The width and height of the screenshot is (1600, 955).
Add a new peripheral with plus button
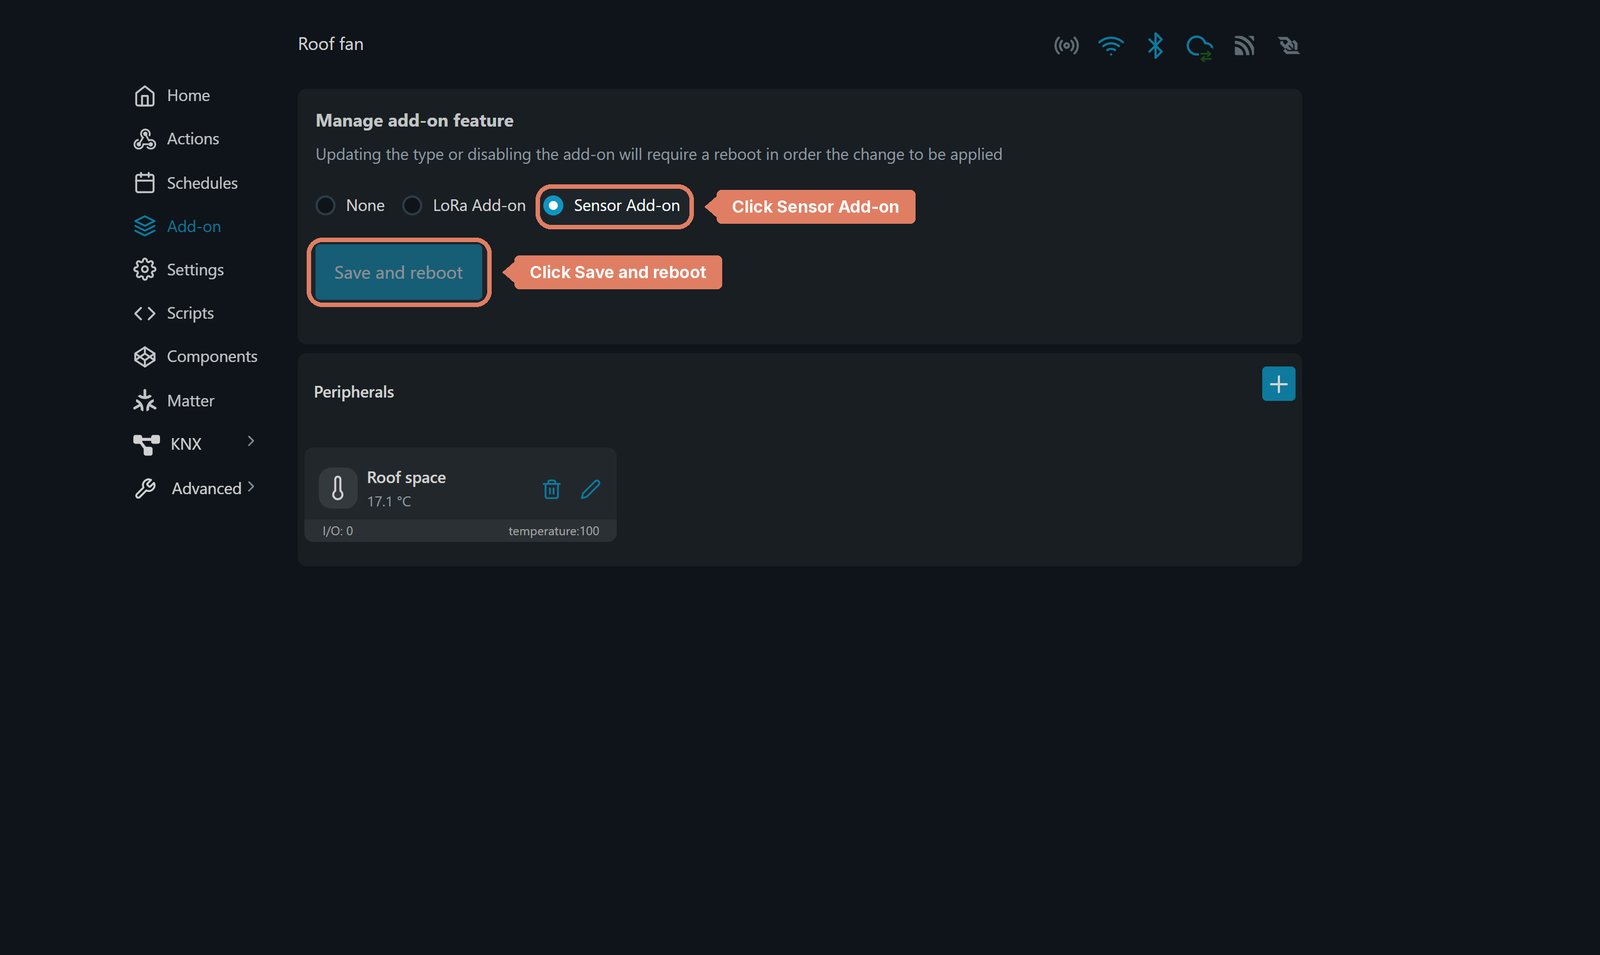click(1278, 384)
